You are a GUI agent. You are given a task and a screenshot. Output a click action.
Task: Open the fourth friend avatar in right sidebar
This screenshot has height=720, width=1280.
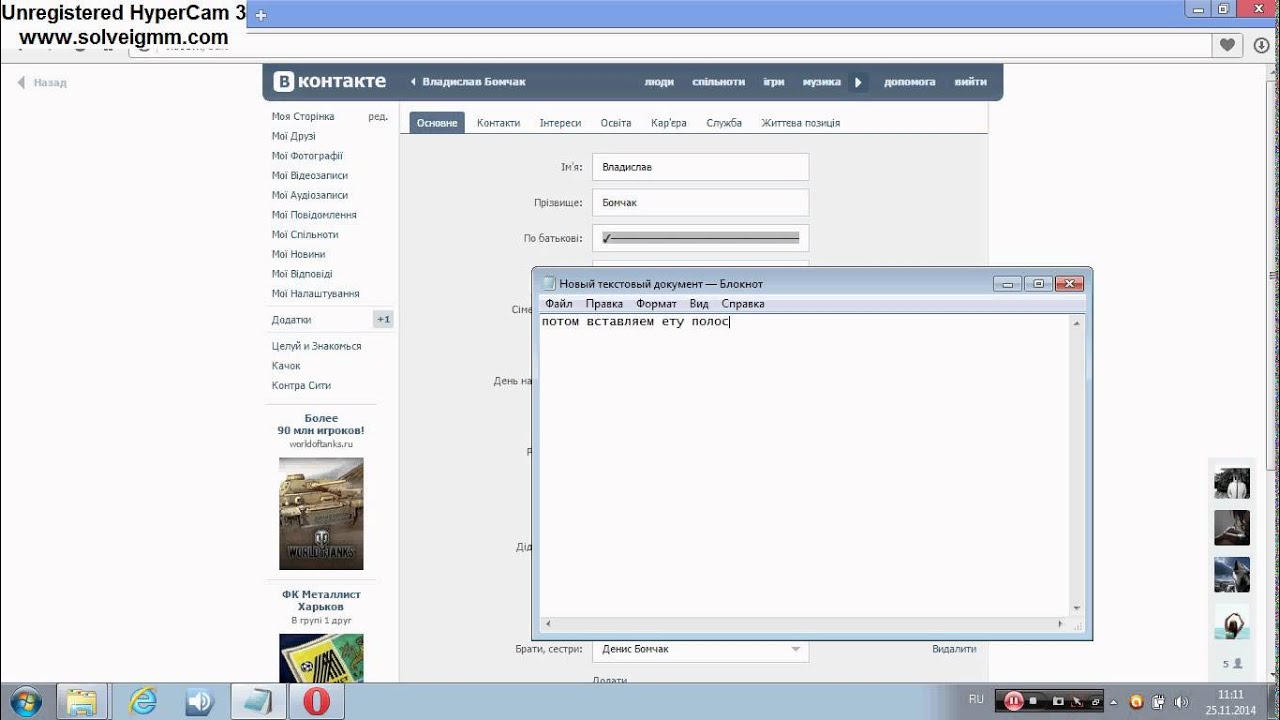tap(1232, 622)
